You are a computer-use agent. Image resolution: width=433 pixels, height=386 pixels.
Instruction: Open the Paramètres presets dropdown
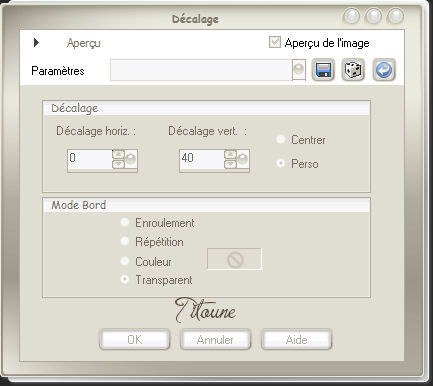[x=299, y=70]
